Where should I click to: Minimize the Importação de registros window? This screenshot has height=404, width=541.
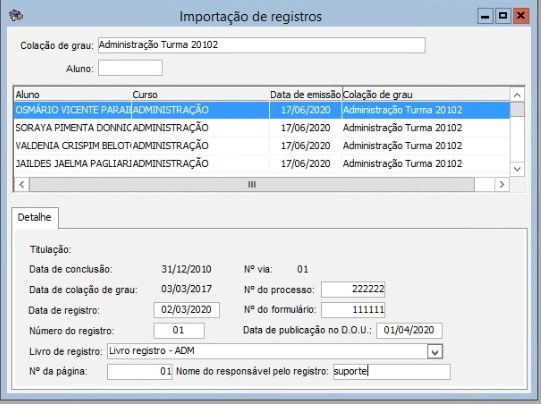click(485, 16)
